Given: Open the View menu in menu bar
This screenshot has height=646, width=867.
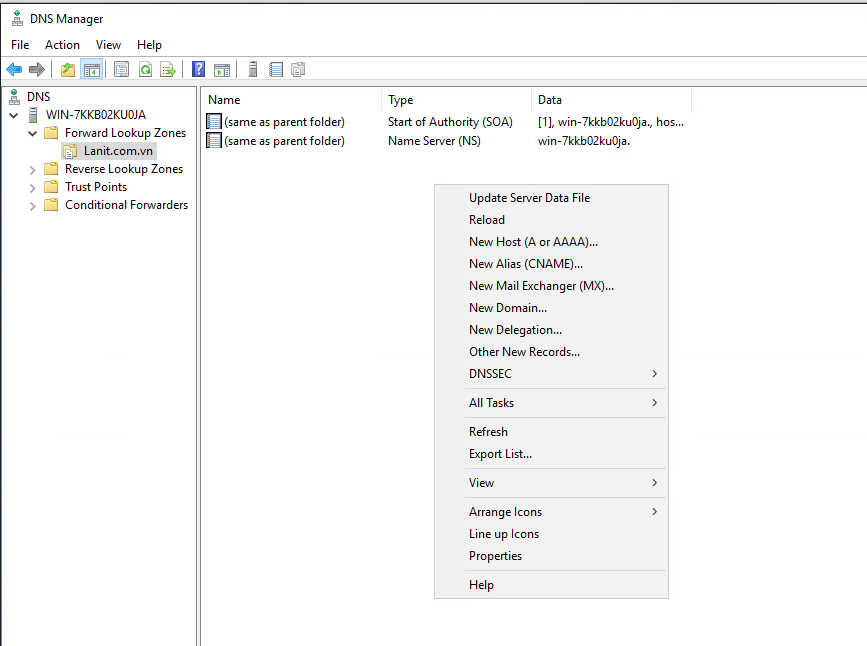Looking at the screenshot, I should pos(108,45).
